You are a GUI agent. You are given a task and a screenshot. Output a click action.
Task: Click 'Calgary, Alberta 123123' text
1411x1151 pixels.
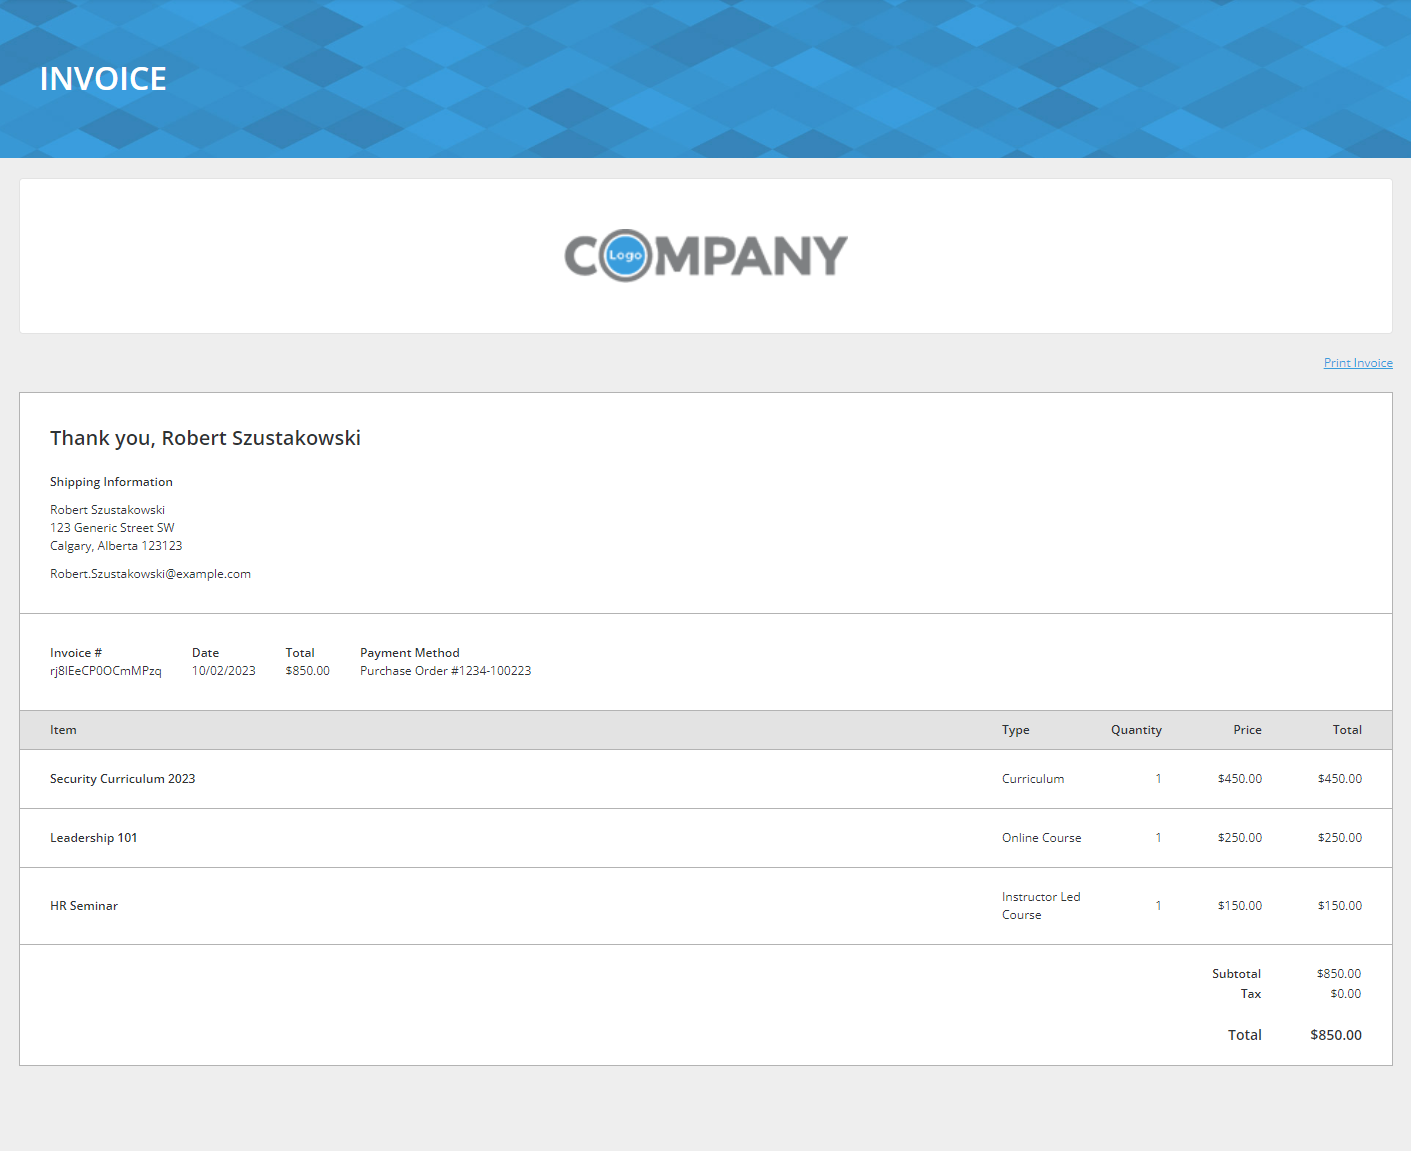pyautogui.click(x=116, y=546)
